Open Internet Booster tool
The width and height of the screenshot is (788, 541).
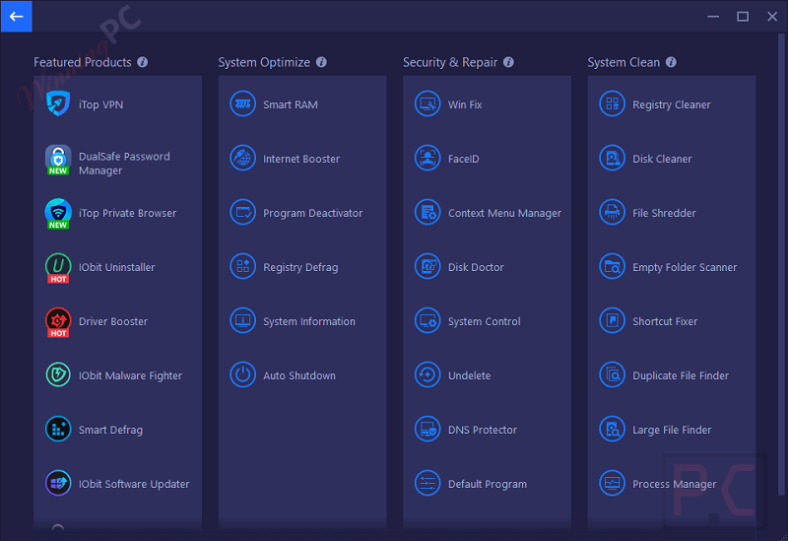[x=301, y=159]
